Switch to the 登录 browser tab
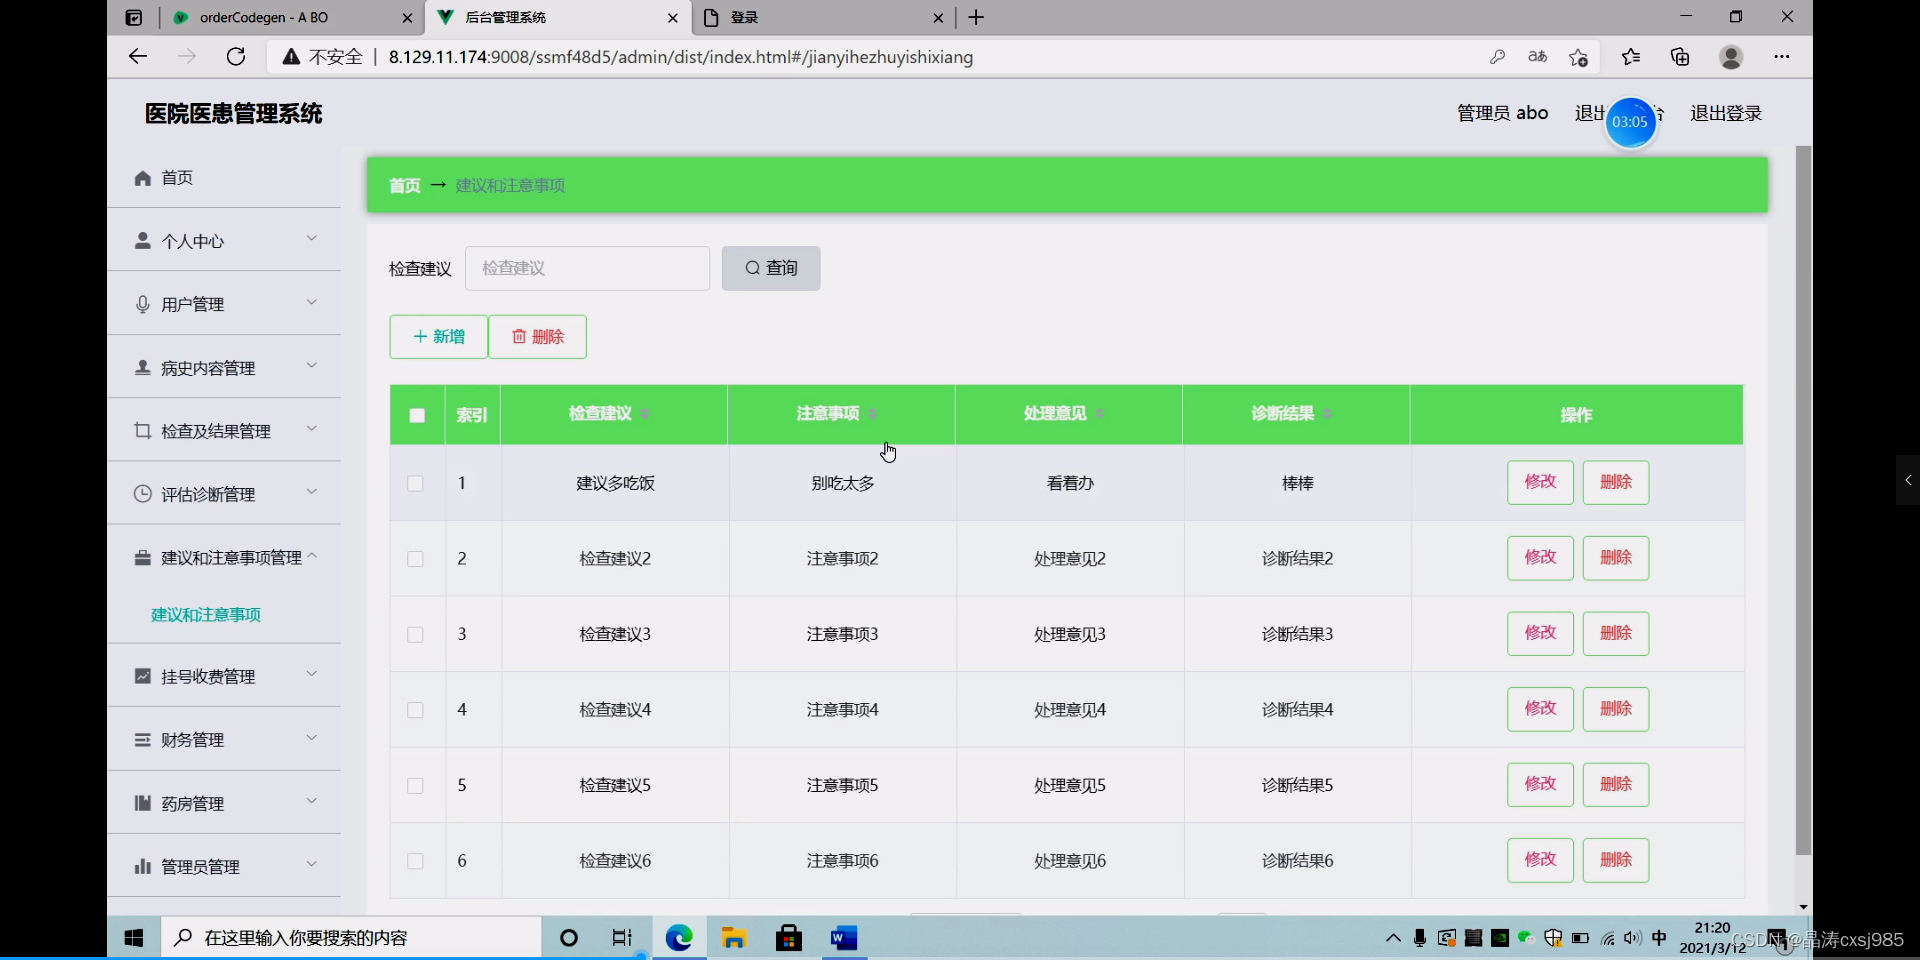Viewport: 1920px width, 960px height. coord(743,17)
